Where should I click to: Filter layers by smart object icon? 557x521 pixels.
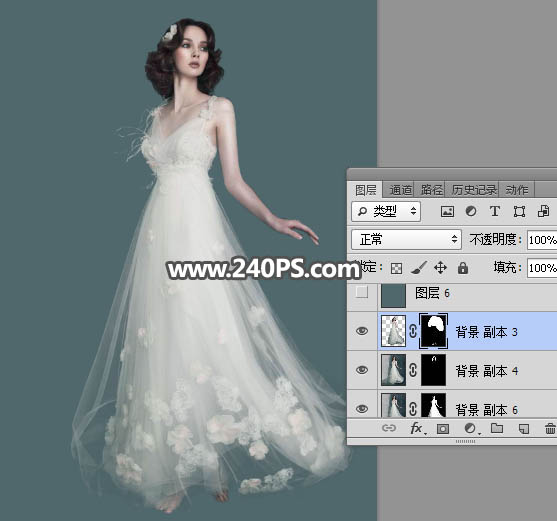pyautogui.click(x=543, y=211)
